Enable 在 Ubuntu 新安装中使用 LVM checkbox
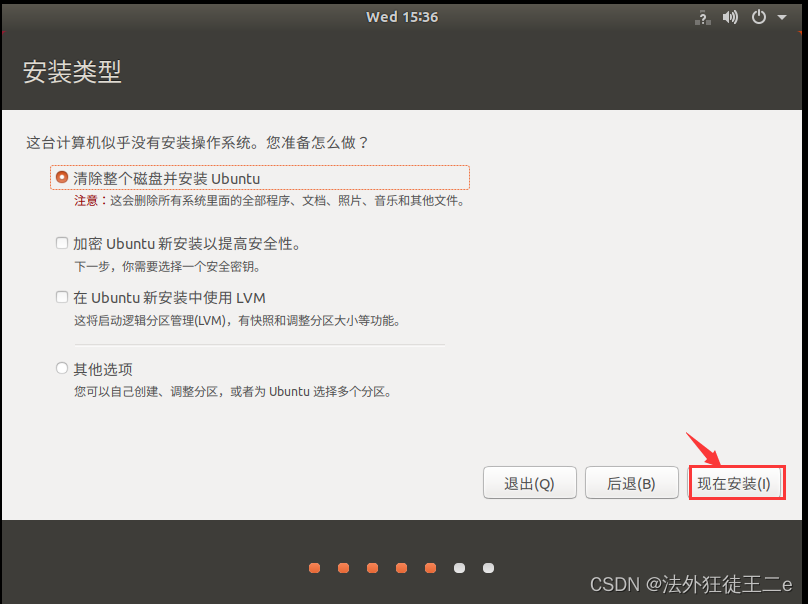Image resolution: width=808 pixels, height=604 pixels. 62,297
